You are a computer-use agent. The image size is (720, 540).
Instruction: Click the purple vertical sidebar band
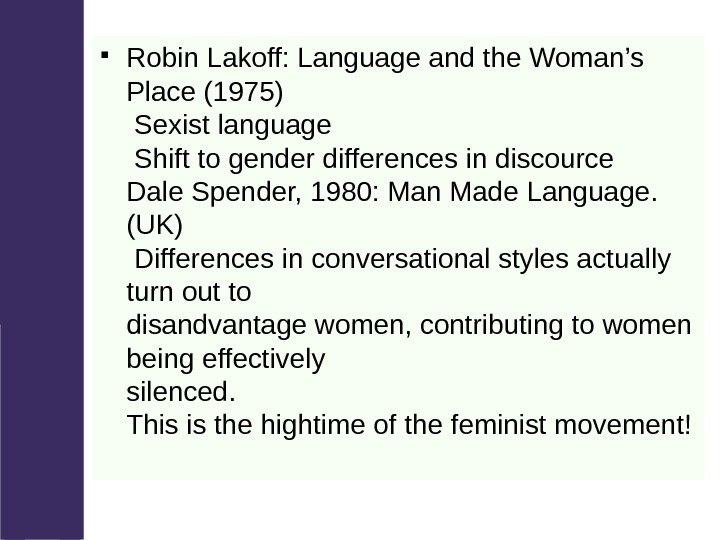[x=40, y=270]
